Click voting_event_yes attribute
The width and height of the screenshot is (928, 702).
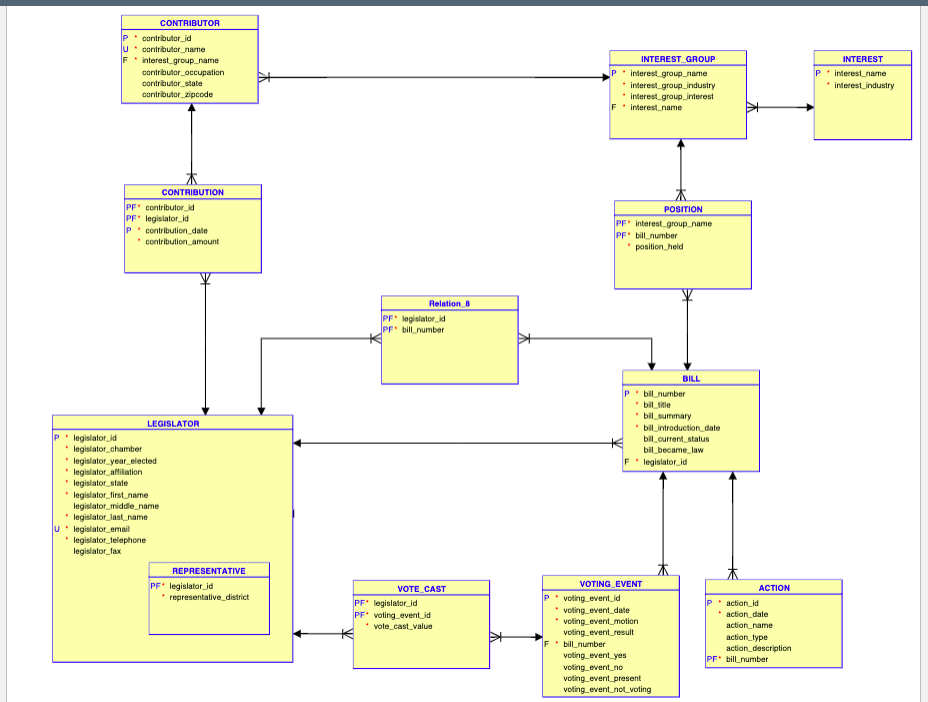[595, 655]
